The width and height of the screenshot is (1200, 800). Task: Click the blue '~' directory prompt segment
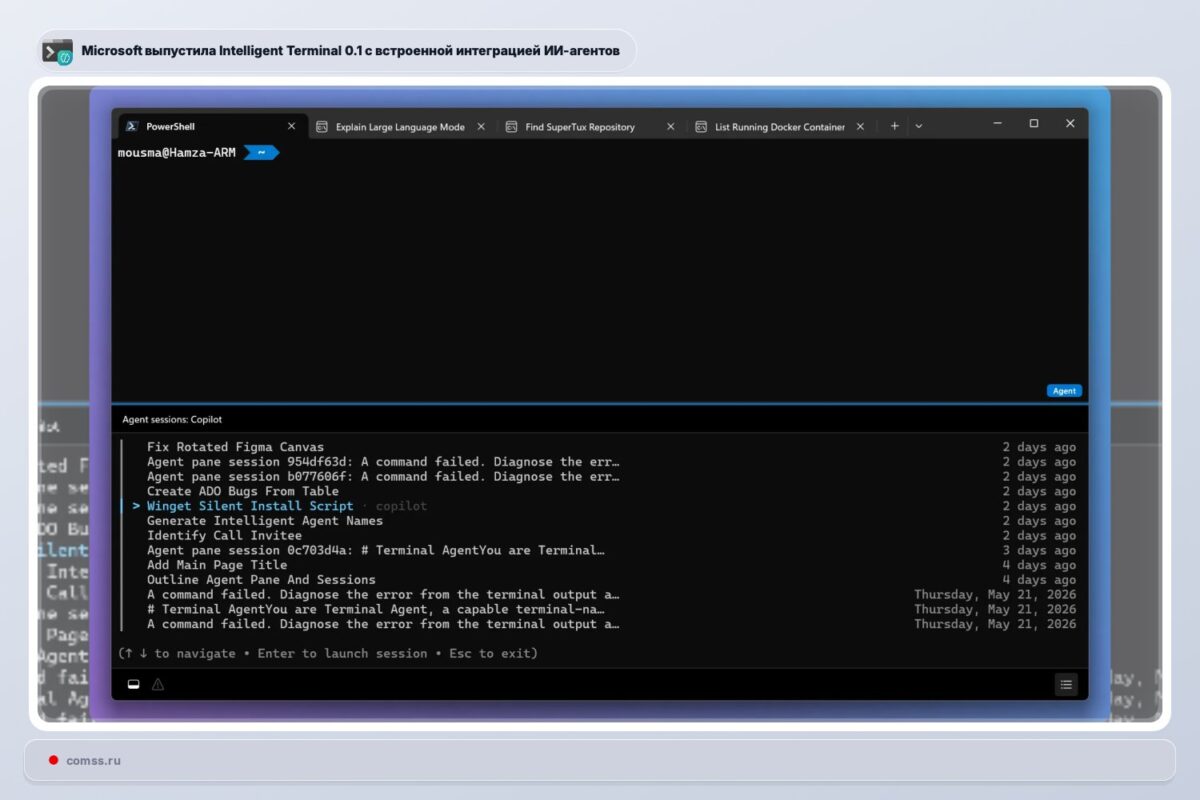(261, 152)
